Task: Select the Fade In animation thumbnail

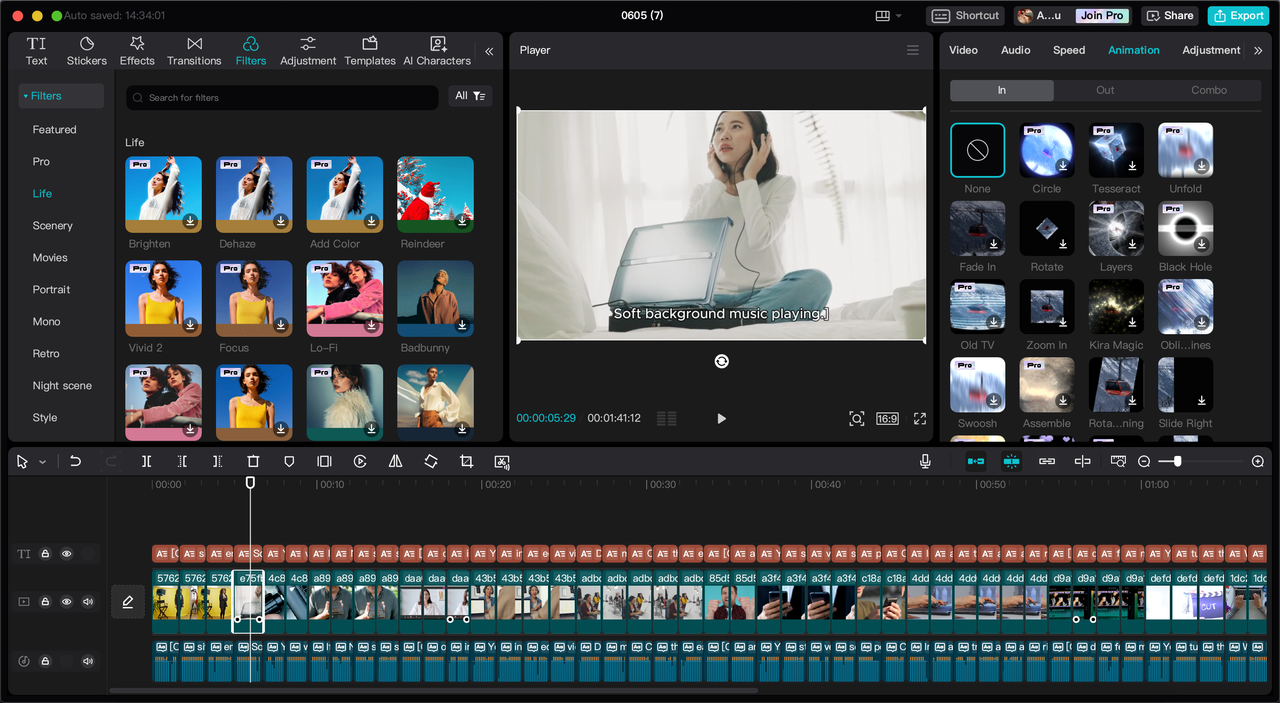Action: pos(977,228)
